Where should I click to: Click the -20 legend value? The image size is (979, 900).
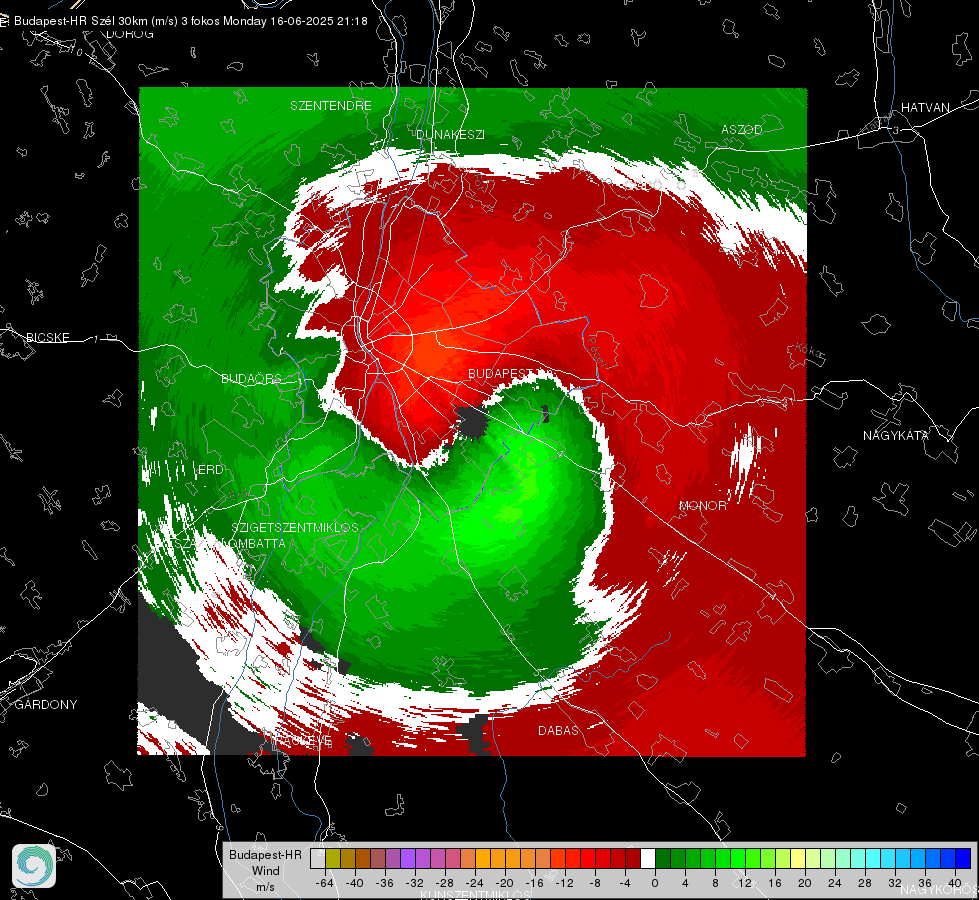click(504, 883)
